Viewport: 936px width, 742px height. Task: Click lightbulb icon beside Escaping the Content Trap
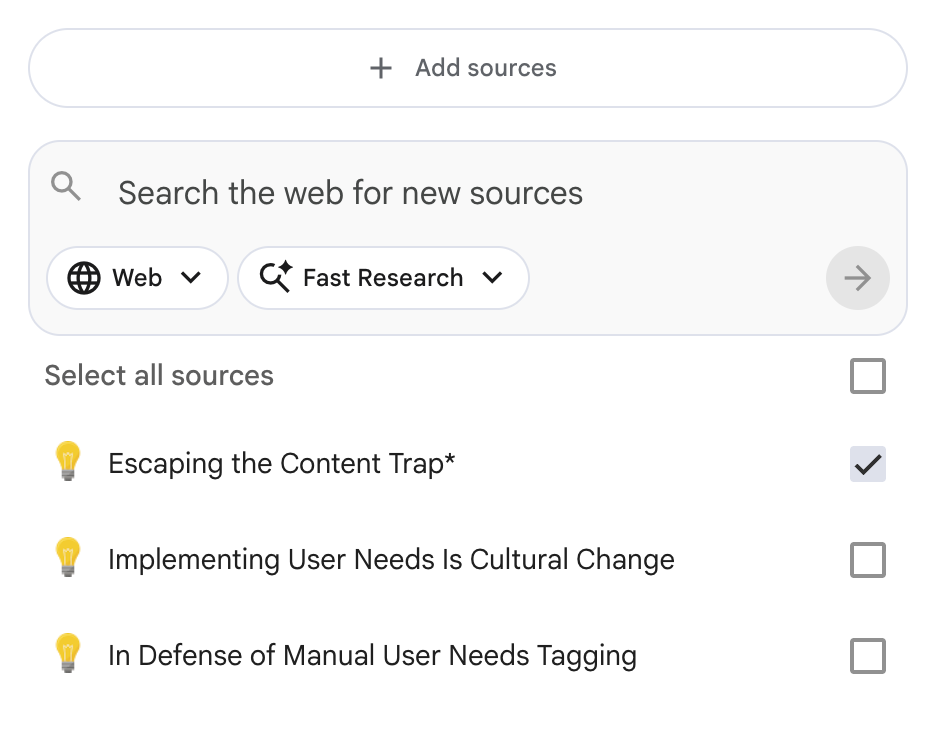(68, 463)
